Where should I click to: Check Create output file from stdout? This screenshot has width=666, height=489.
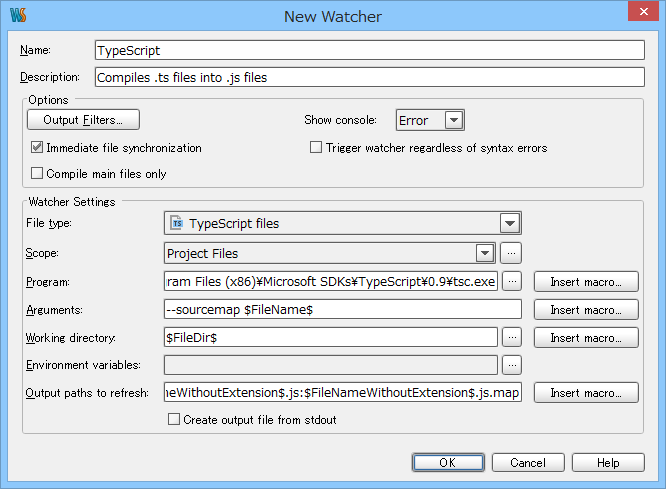click(x=174, y=419)
